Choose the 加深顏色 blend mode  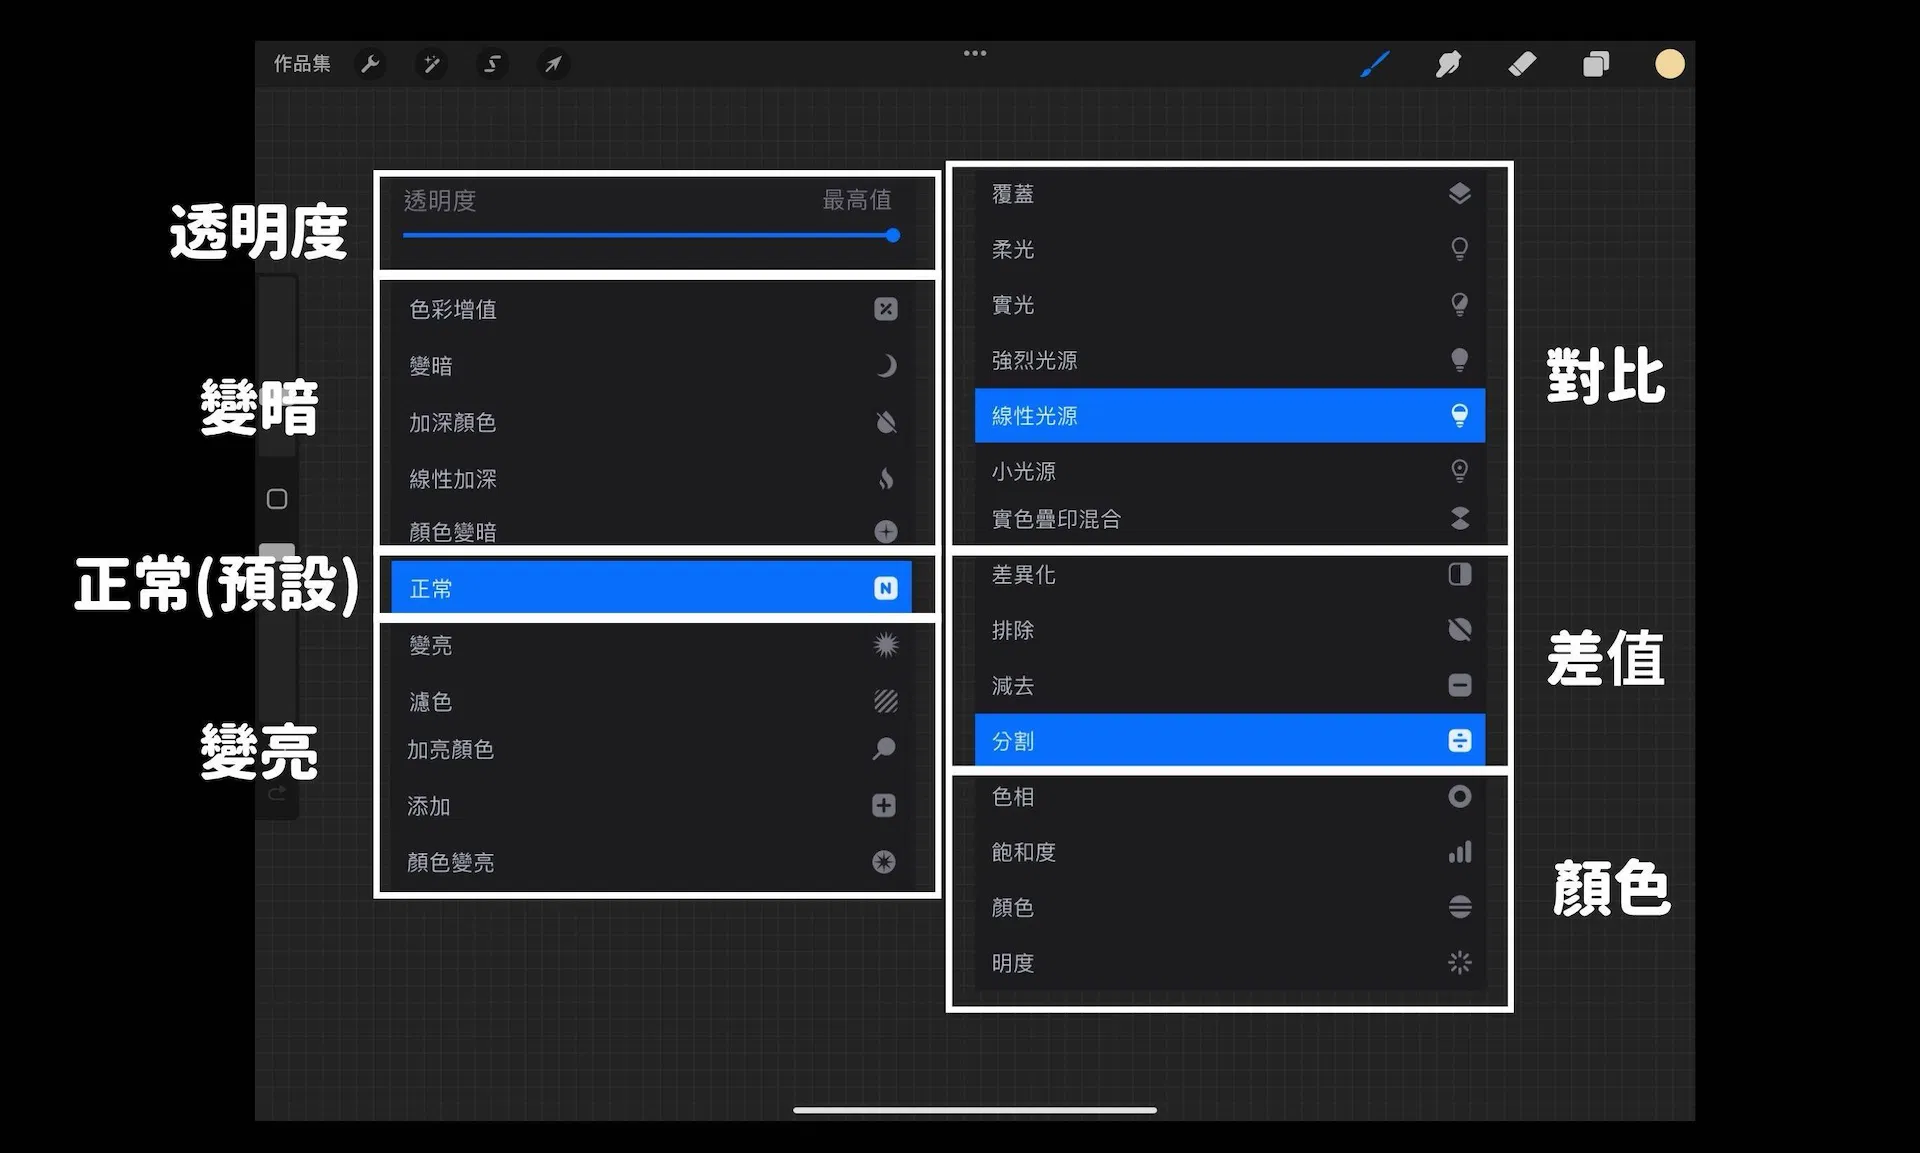[x=651, y=422]
